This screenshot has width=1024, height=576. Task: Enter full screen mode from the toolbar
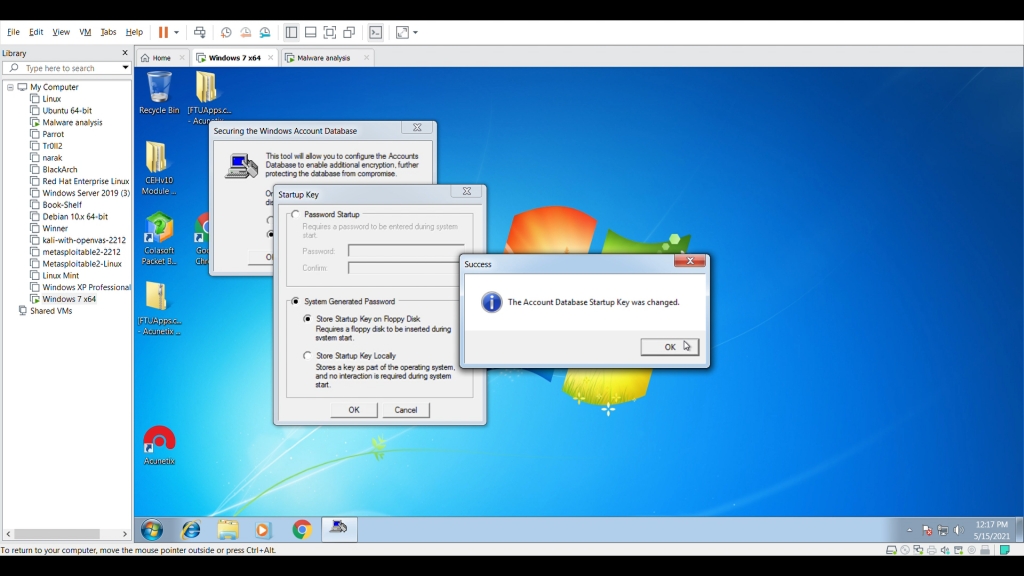click(x=330, y=32)
